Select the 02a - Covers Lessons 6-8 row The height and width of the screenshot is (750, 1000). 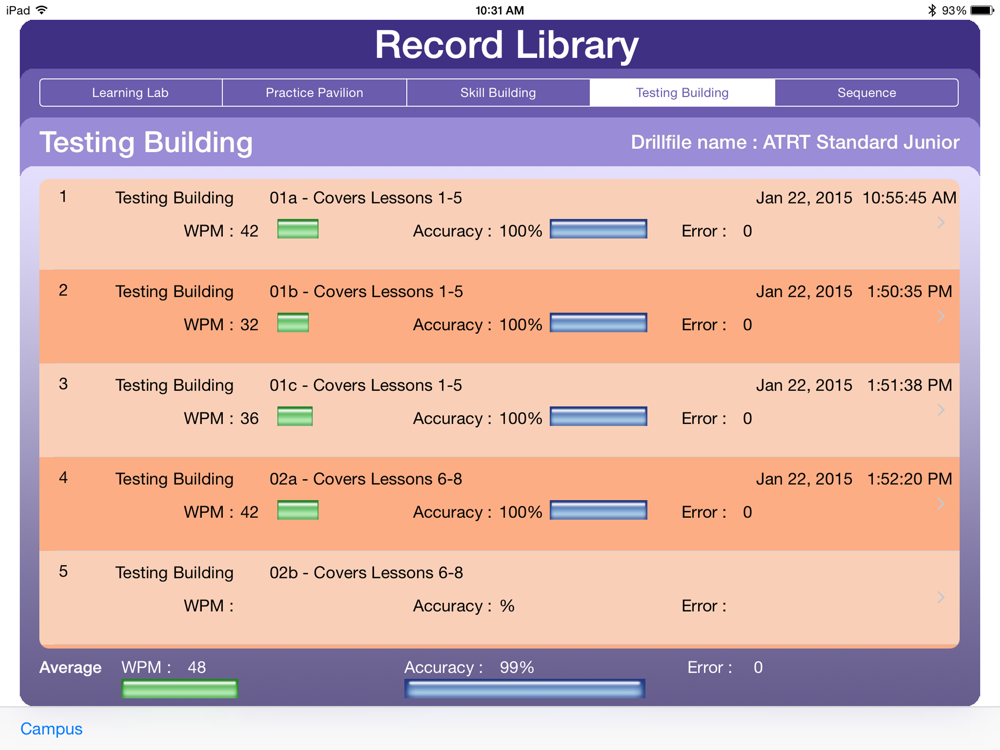[x=499, y=504]
